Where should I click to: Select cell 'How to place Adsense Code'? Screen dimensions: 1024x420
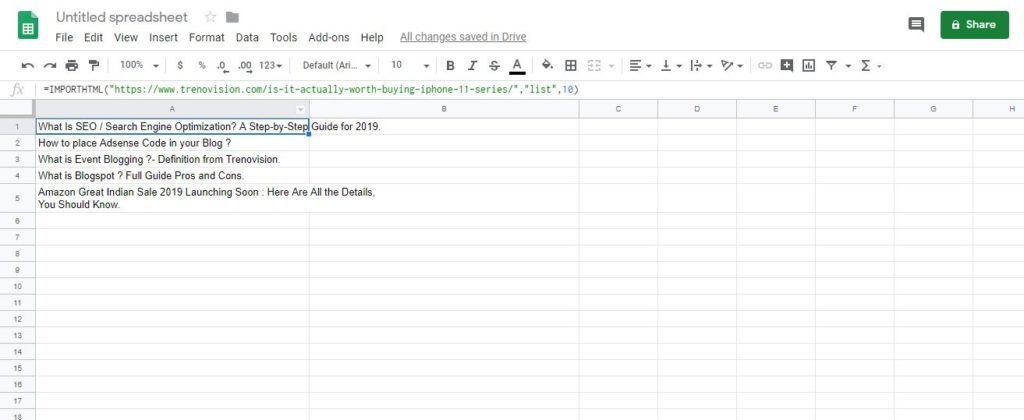[x=172, y=143]
